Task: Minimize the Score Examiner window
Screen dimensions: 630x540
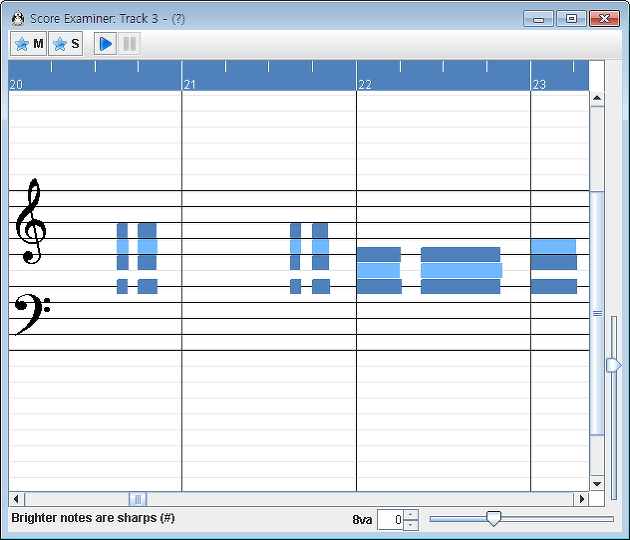Action: [538, 18]
